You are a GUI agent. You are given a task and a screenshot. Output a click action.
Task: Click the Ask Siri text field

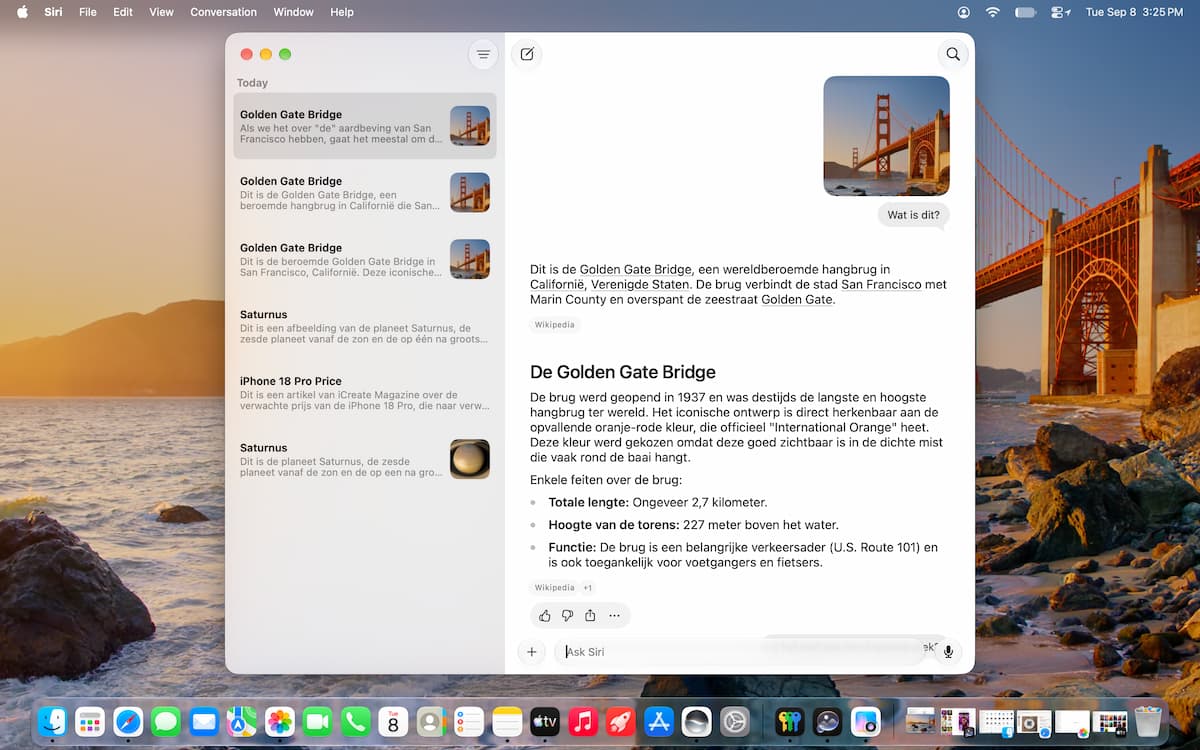click(x=740, y=652)
